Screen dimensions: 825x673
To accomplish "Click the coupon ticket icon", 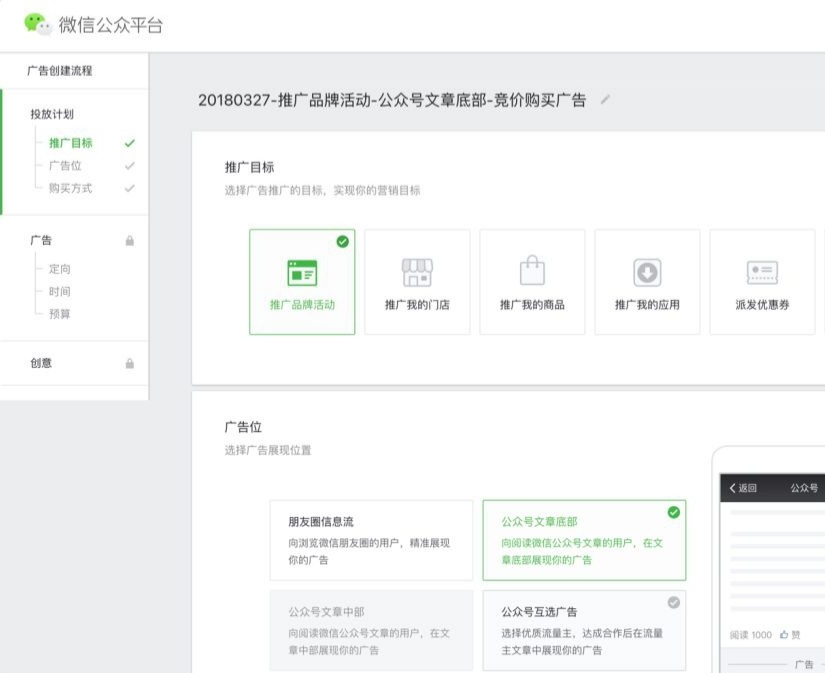I will coord(762,272).
